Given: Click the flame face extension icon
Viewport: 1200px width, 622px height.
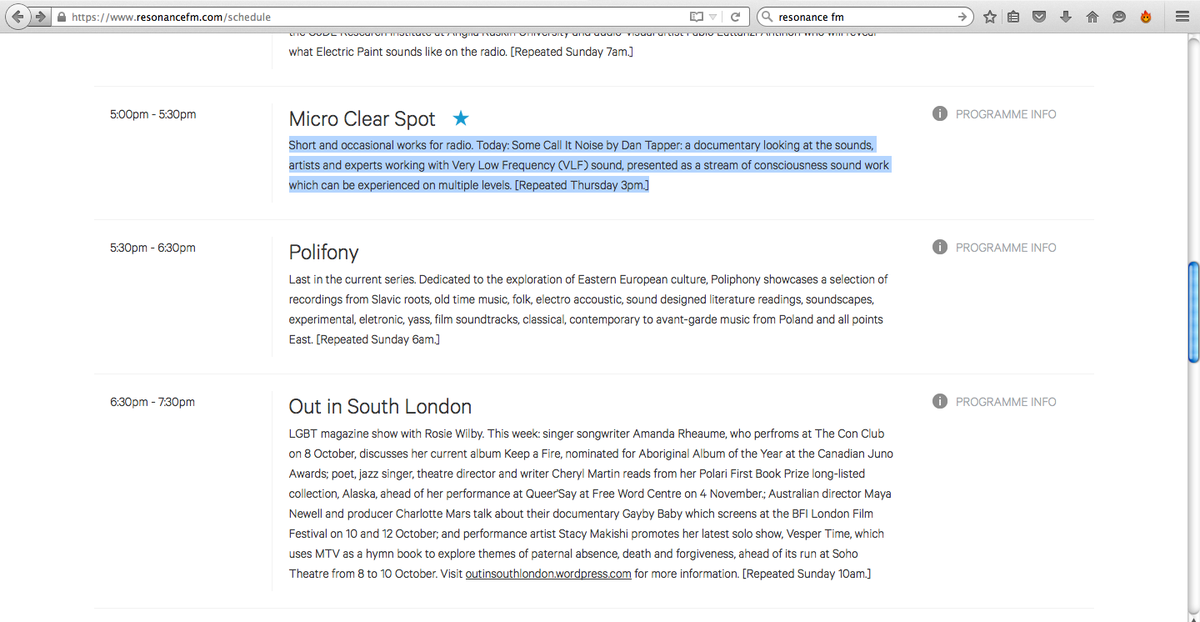Looking at the screenshot, I should pyautogui.click(x=1145, y=17).
